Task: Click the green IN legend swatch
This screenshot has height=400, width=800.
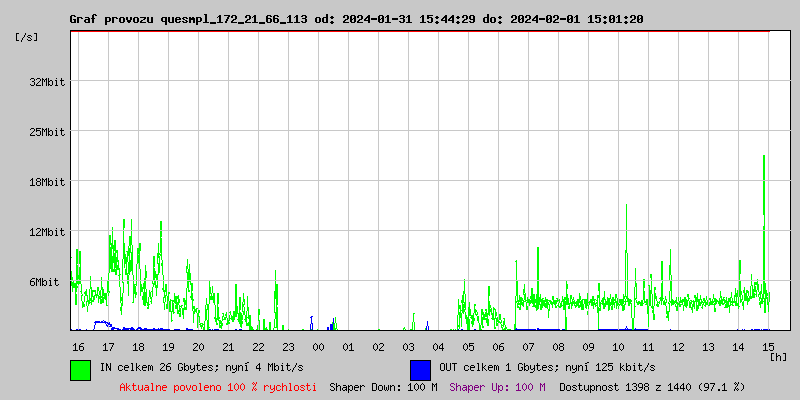Action: [x=80, y=369]
